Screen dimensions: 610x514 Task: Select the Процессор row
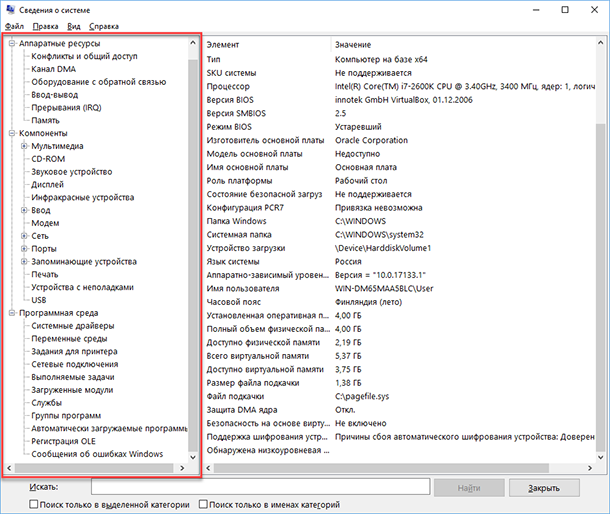pyautogui.click(x=400, y=86)
